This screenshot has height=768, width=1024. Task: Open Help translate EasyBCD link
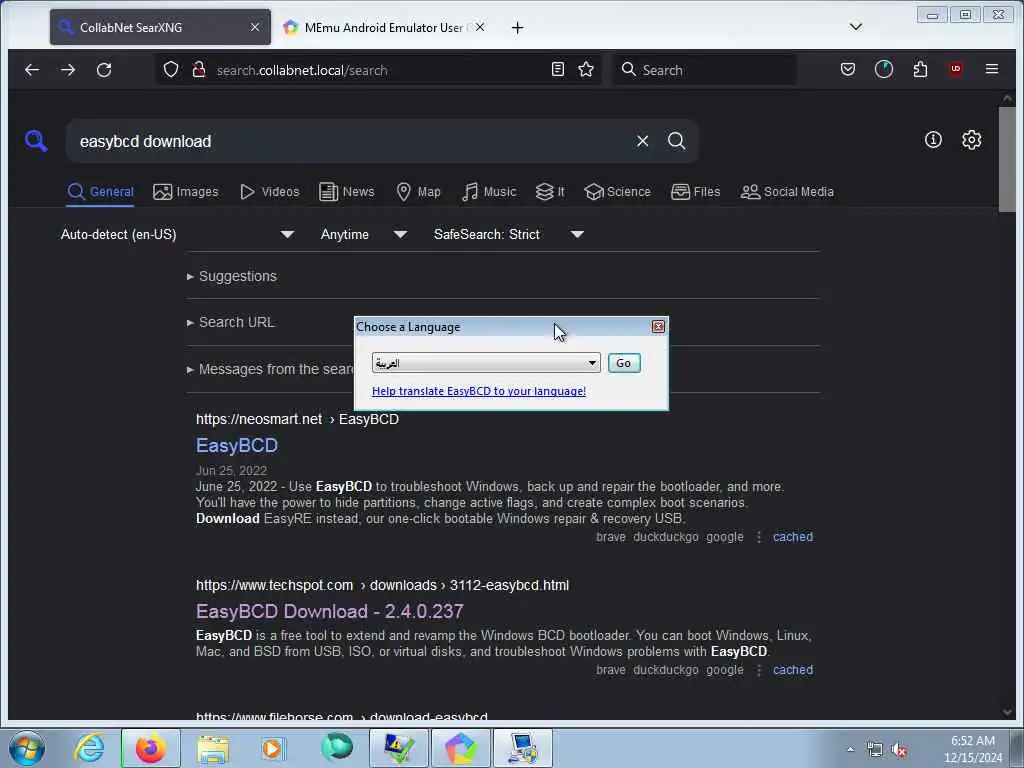click(x=479, y=391)
